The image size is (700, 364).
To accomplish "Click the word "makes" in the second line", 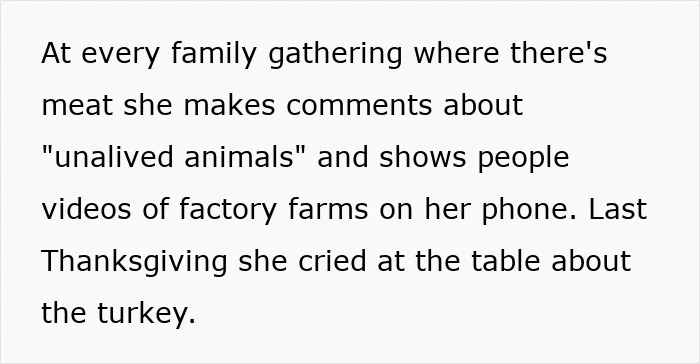I will pos(229,105).
